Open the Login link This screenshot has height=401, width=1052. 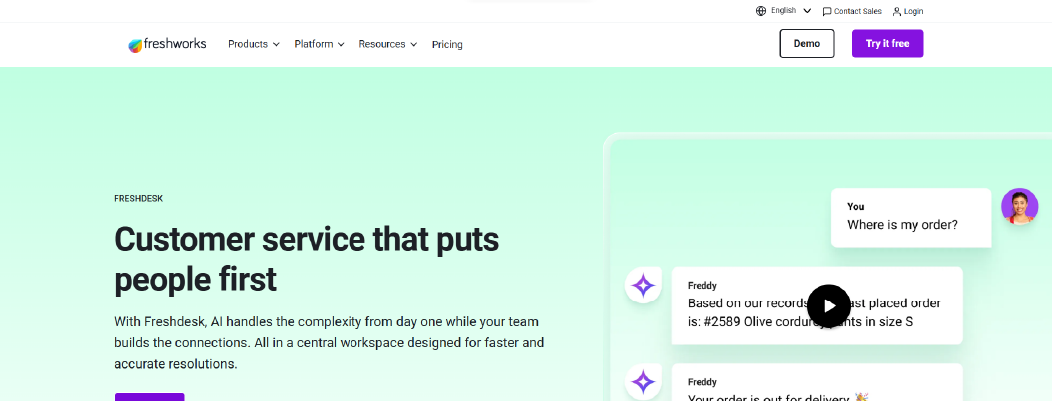point(908,11)
